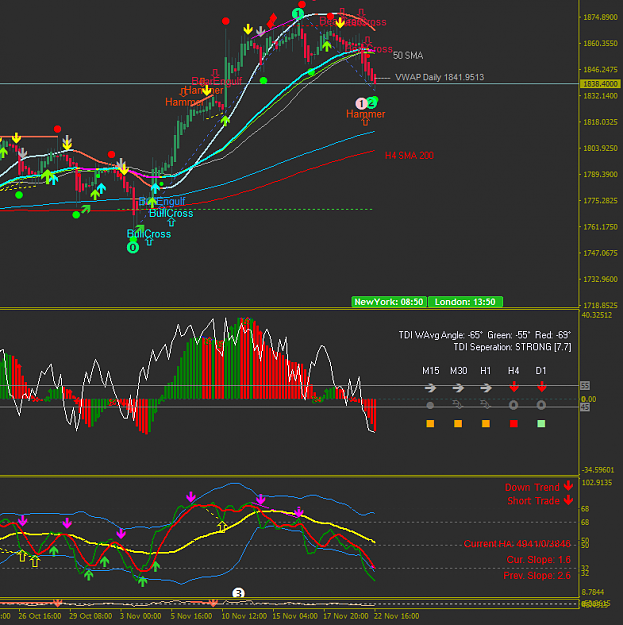Select the small curved arrow in M30 column
Image resolution: width=623 pixels, height=625 pixels.
pos(458,405)
